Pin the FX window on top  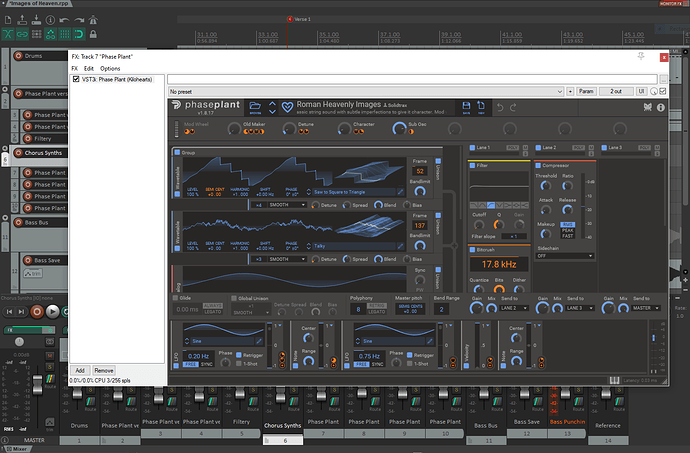click(x=641, y=56)
